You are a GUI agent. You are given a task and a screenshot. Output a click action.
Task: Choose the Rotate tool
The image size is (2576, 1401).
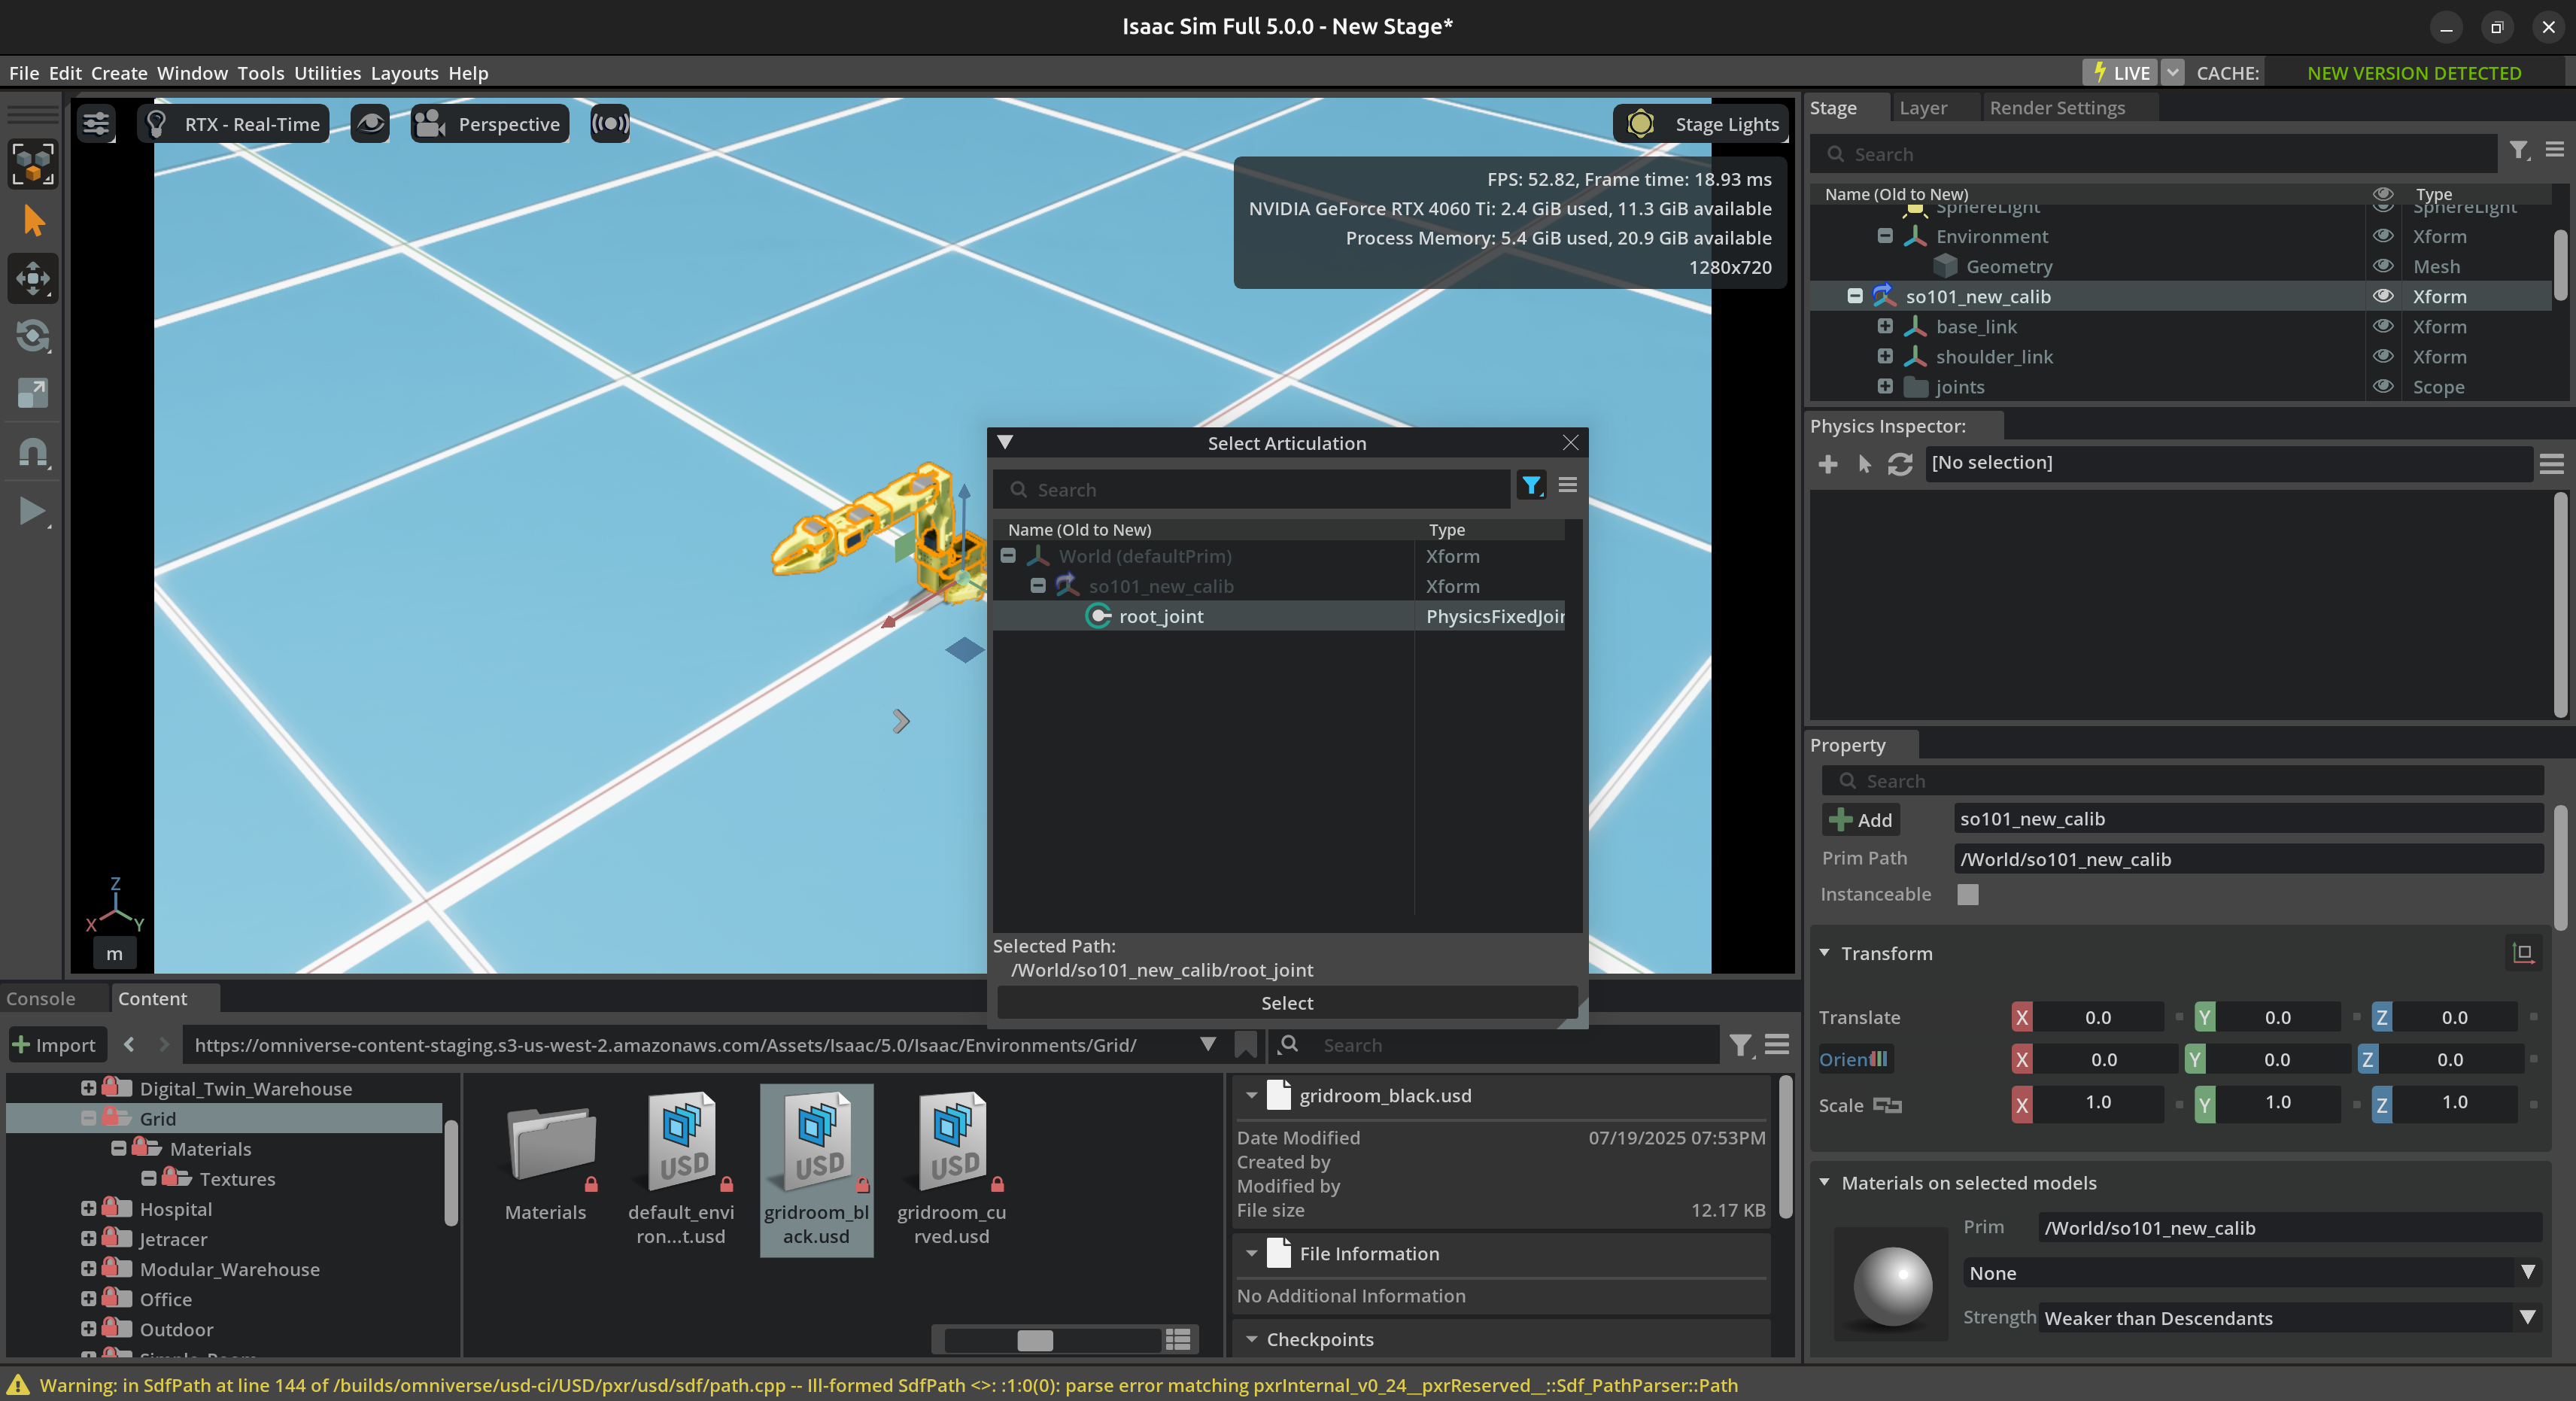[33, 336]
